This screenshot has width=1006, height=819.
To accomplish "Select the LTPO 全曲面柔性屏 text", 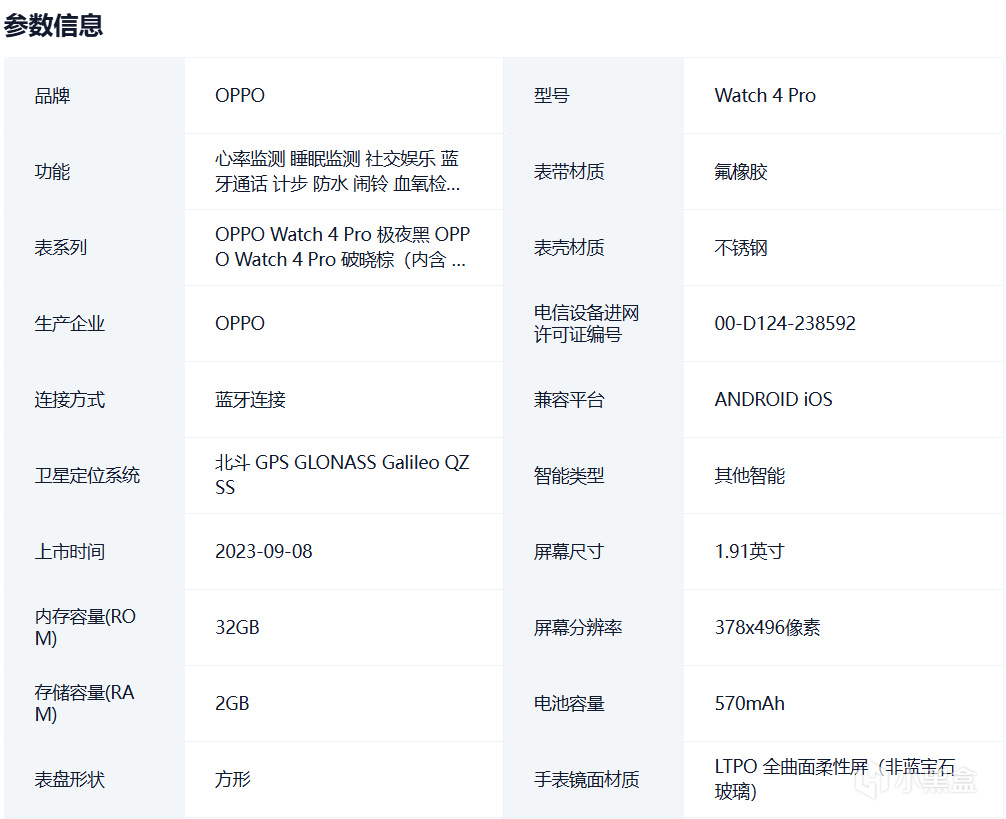I will (791, 766).
